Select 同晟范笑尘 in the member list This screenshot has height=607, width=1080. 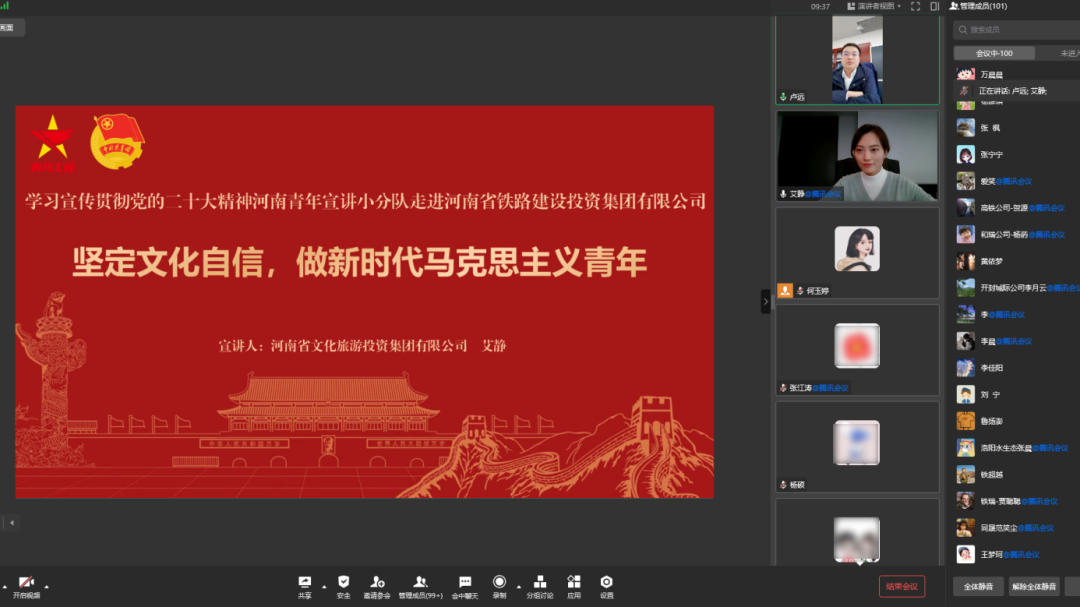point(1017,528)
